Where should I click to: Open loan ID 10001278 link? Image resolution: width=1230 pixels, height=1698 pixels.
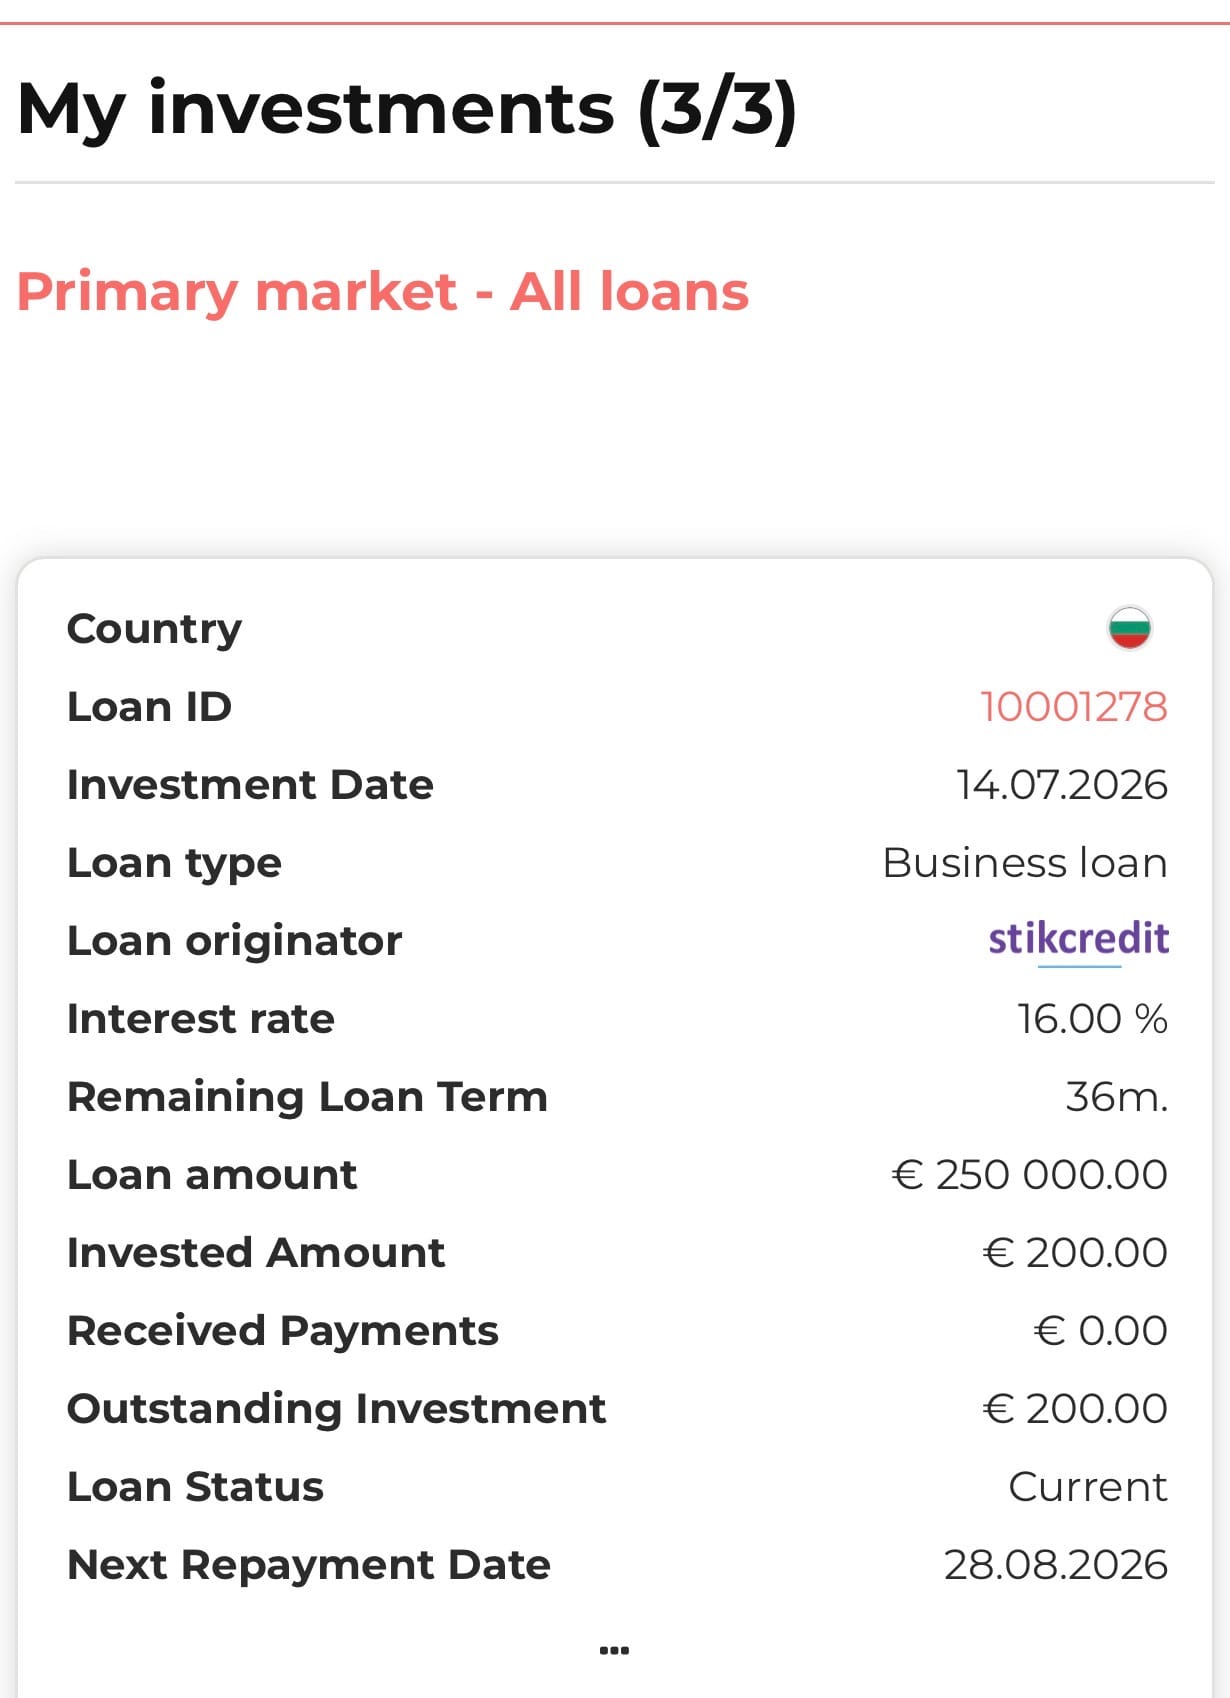coord(1073,707)
